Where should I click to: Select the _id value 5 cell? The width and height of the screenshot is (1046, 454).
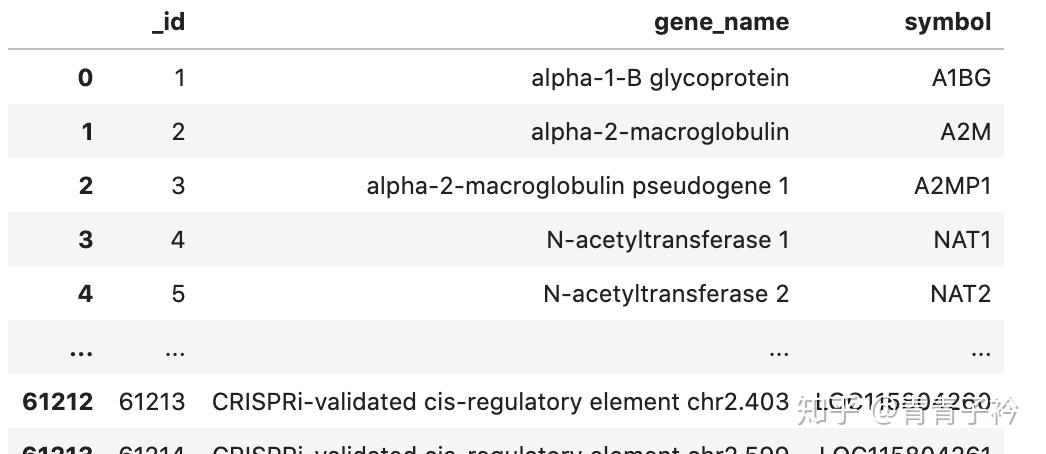tap(177, 293)
